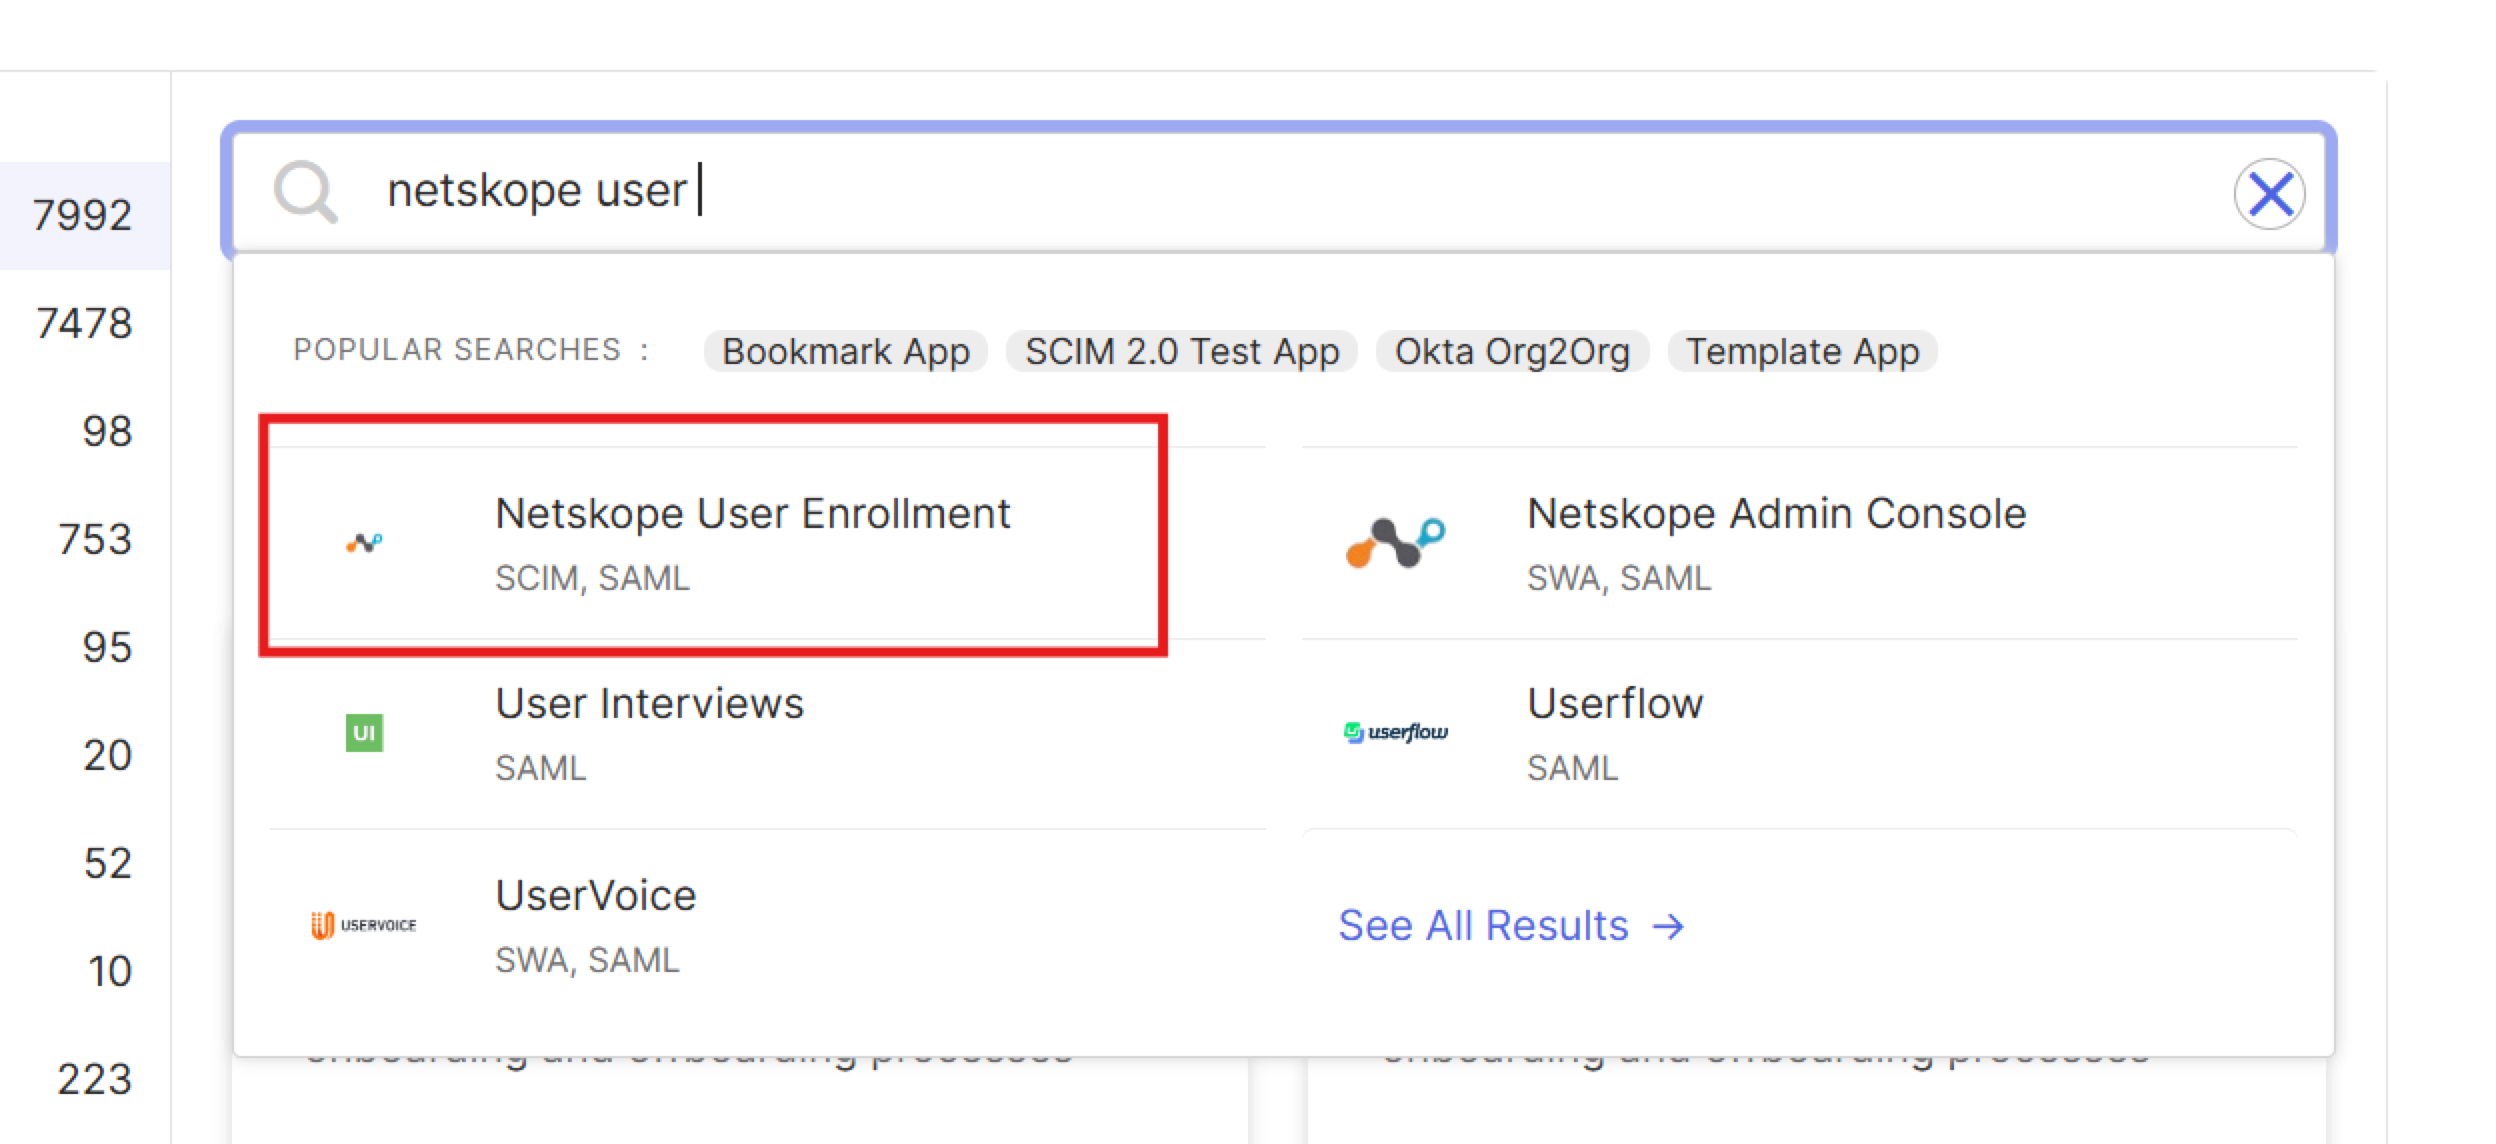2496x1144 pixels.
Task: Click the magnifying glass search icon
Action: click(x=305, y=191)
